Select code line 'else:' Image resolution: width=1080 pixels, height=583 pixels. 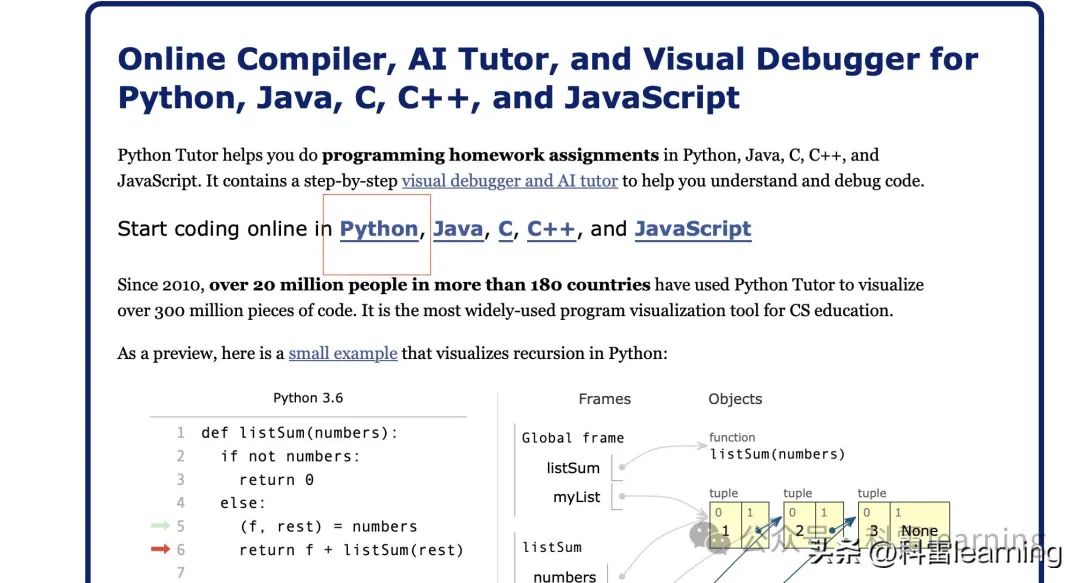pos(242,503)
